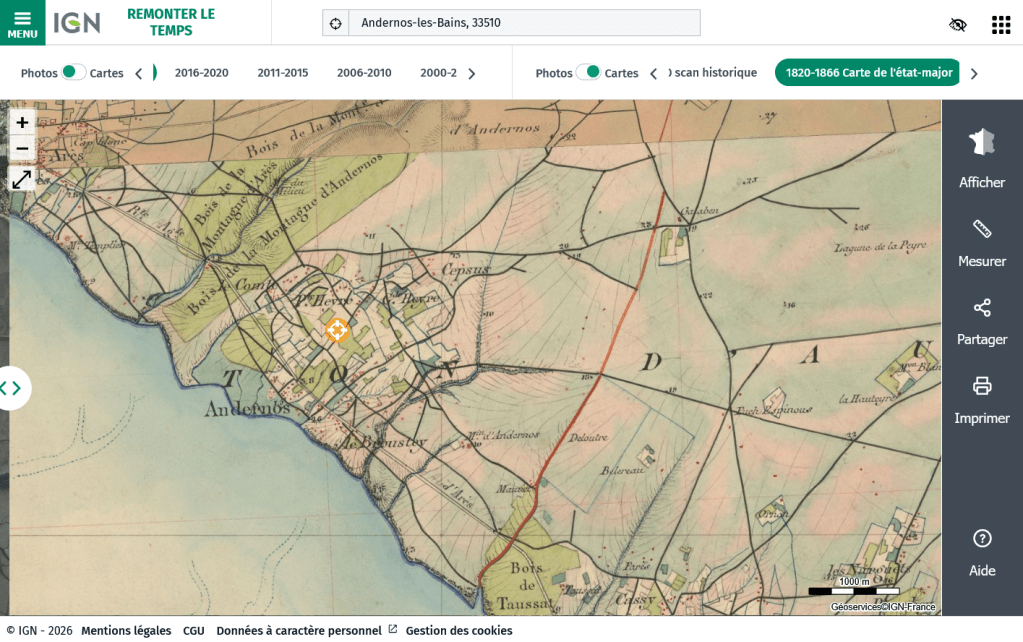Image resolution: width=1023 pixels, height=642 pixels.
Task: Zoom out on the map
Action: pyautogui.click(x=22, y=149)
